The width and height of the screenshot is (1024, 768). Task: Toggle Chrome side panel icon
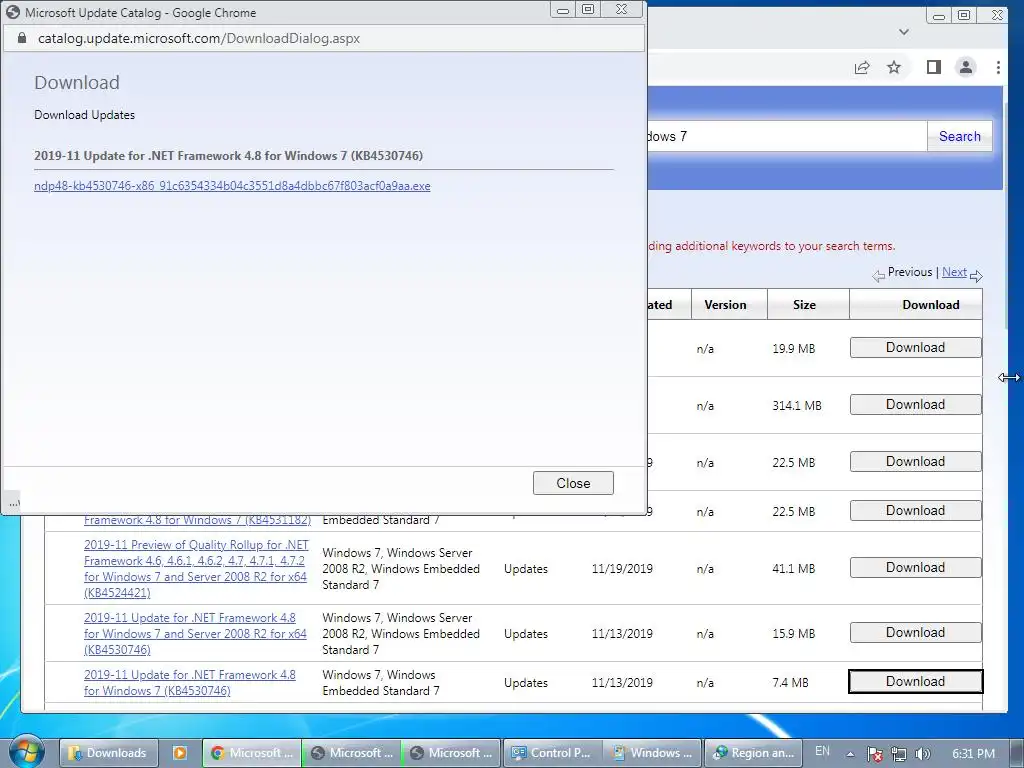click(933, 67)
